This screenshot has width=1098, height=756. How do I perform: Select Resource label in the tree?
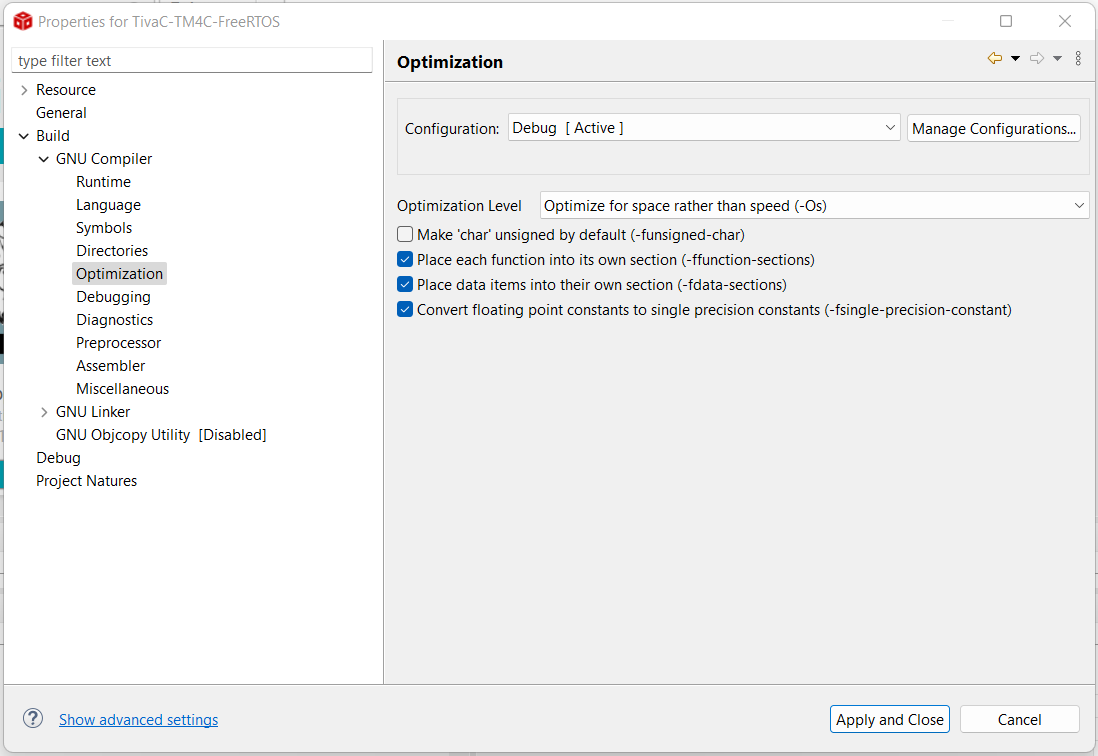(66, 90)
